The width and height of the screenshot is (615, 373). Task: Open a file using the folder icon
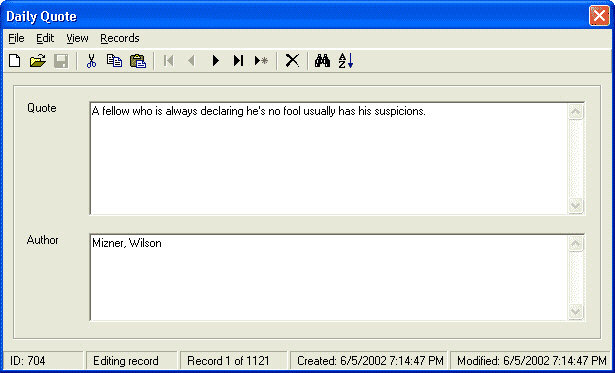(x=38, y=61)
